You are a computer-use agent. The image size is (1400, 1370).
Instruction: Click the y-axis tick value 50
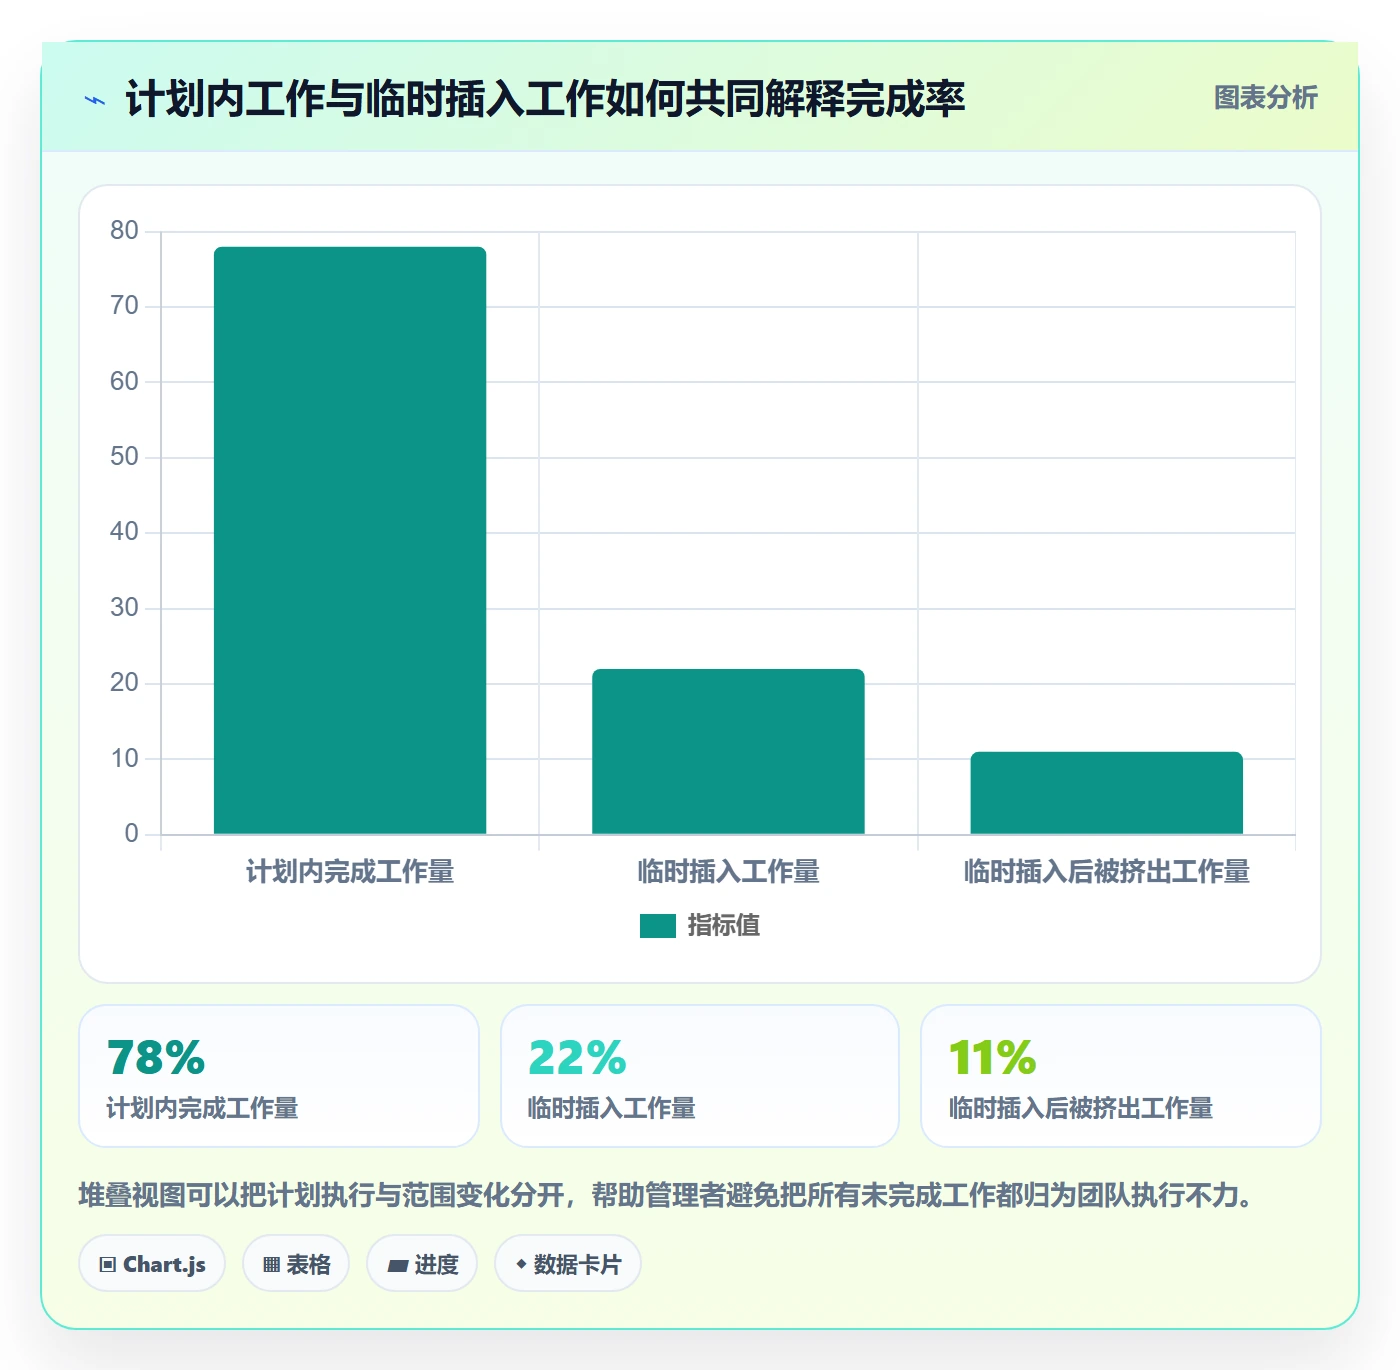(124, 457)
